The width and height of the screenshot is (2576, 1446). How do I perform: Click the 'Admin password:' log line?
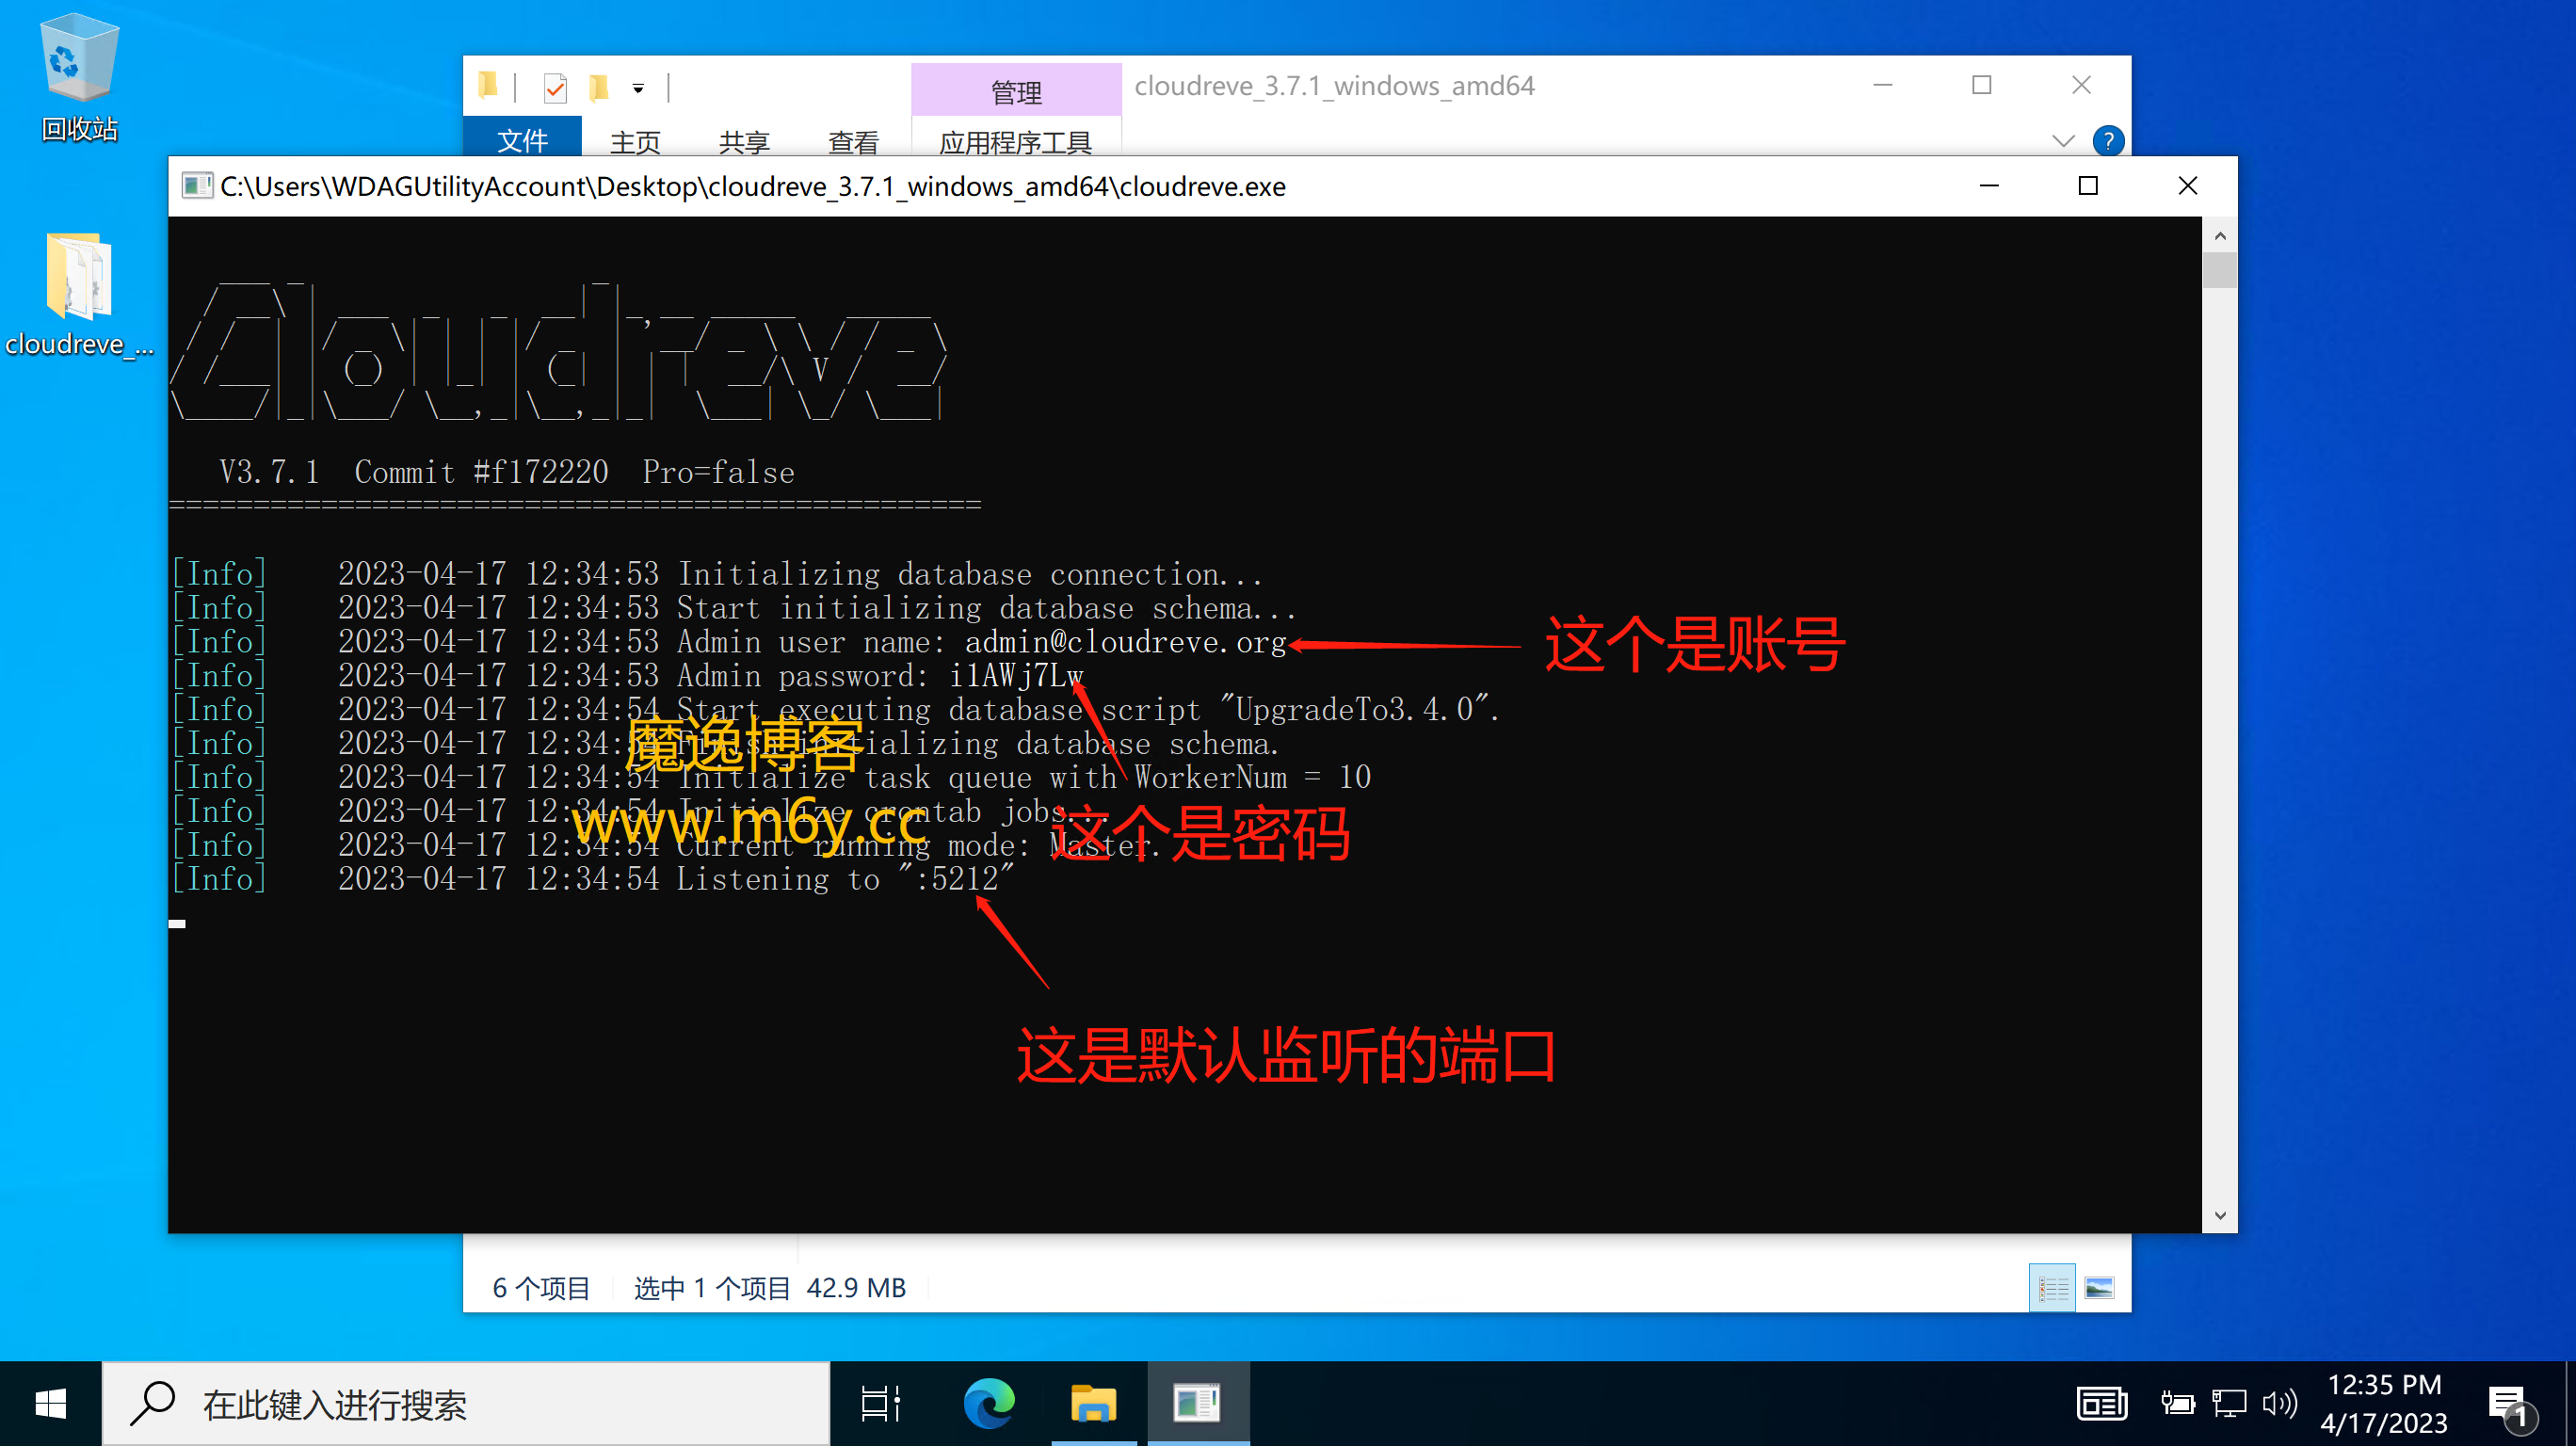tap(628, 676)
